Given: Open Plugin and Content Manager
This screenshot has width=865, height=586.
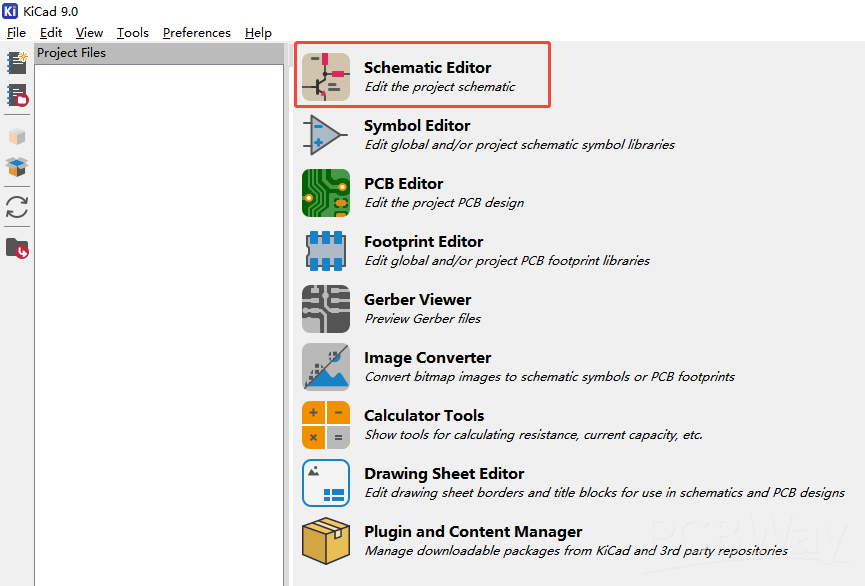Looking at the screenshot, I should (326, 541).
